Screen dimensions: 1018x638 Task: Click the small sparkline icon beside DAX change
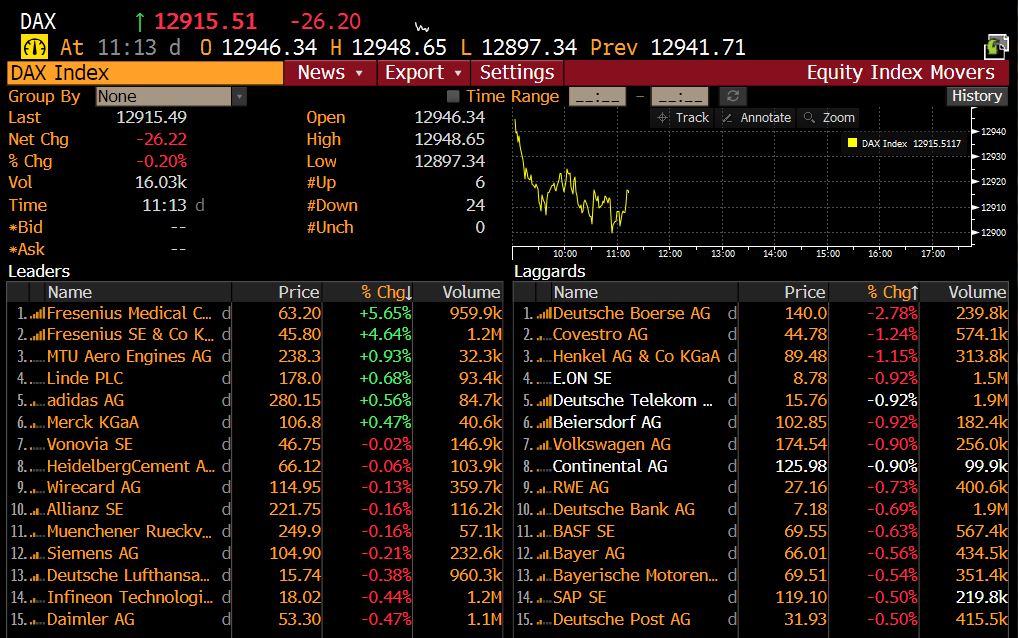[422, 27]
